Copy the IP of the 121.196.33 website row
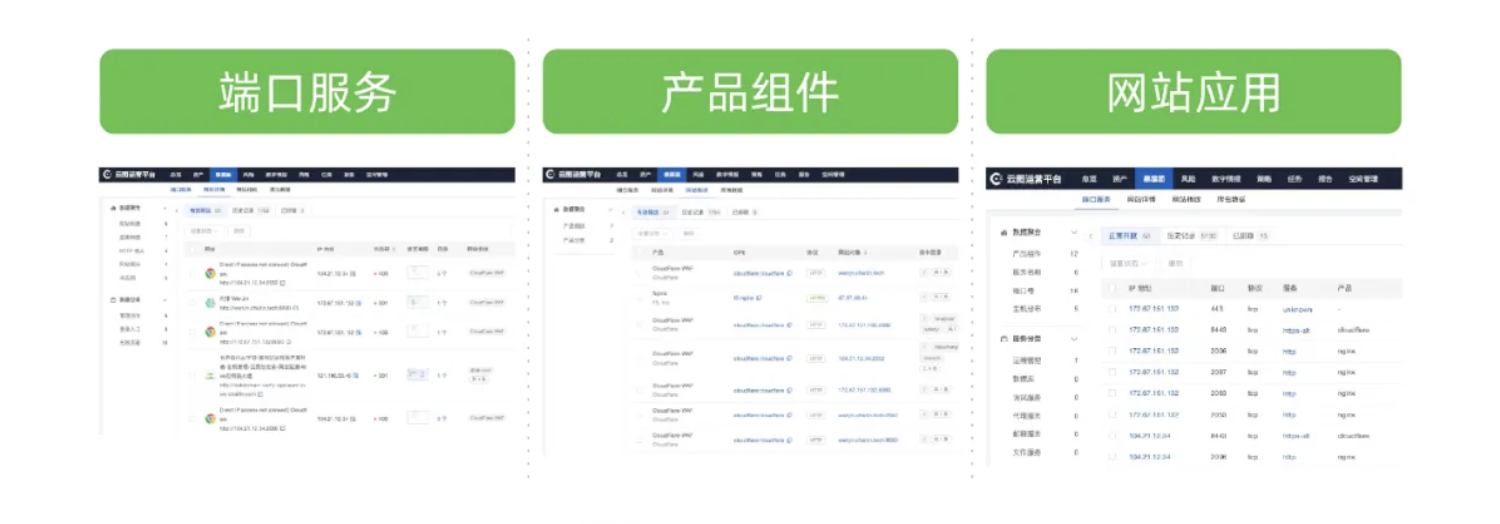This screenshot has width=1500, height=524. [356, 376]
